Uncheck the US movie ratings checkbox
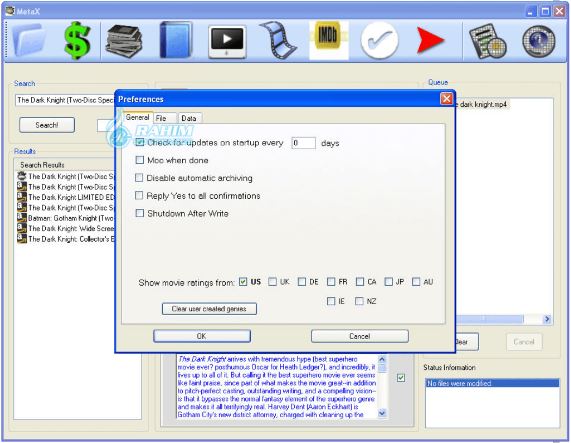Screen dimensions: 571x443 (x=243, y=281)
